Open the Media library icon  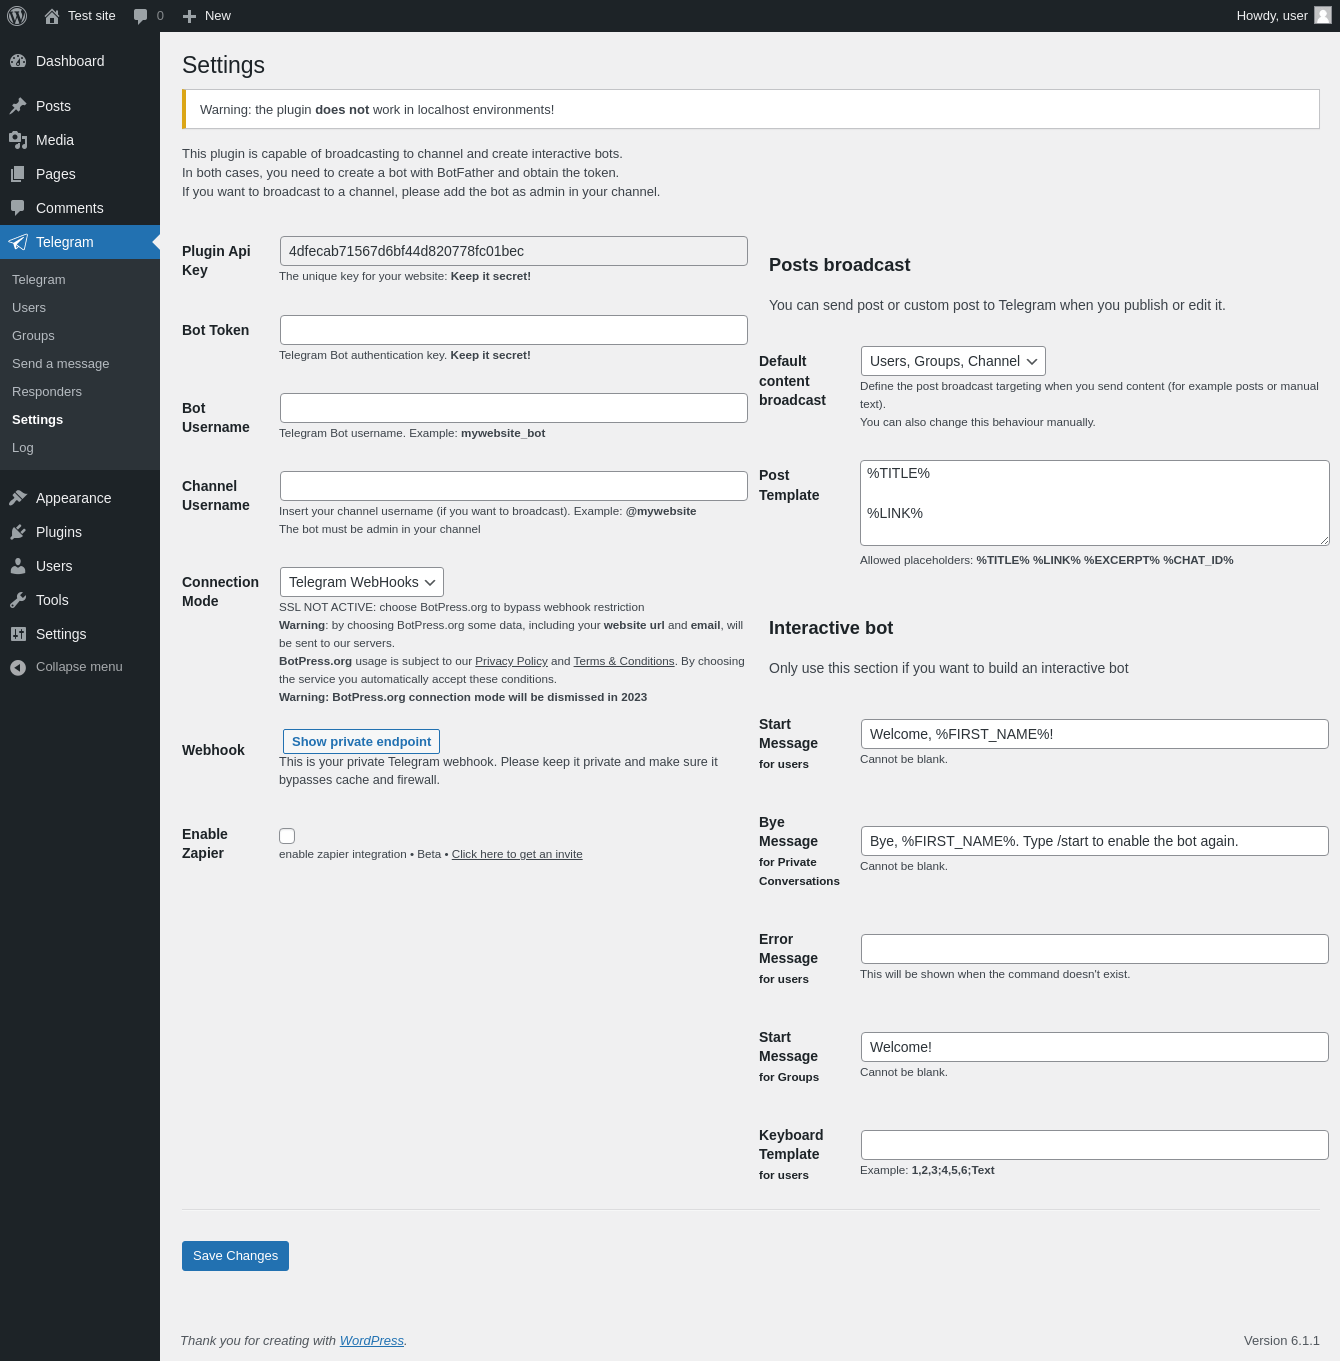[x=18, y=140]
